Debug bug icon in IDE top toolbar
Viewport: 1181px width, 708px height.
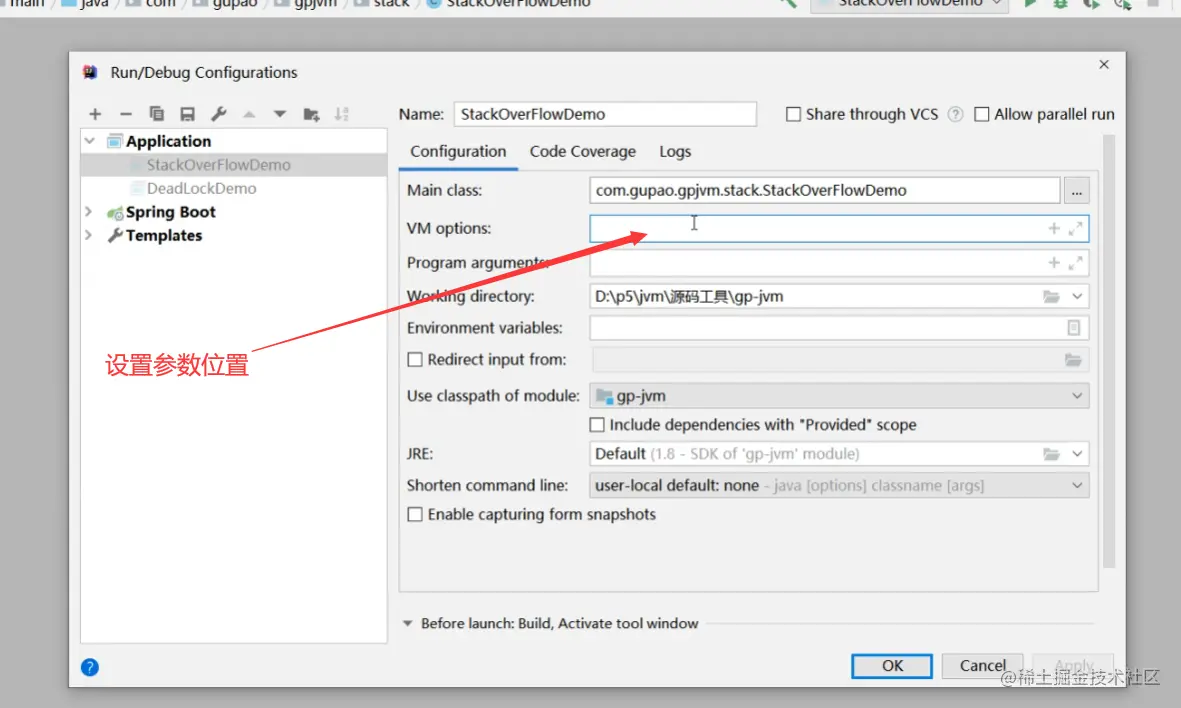(1060, 4)
